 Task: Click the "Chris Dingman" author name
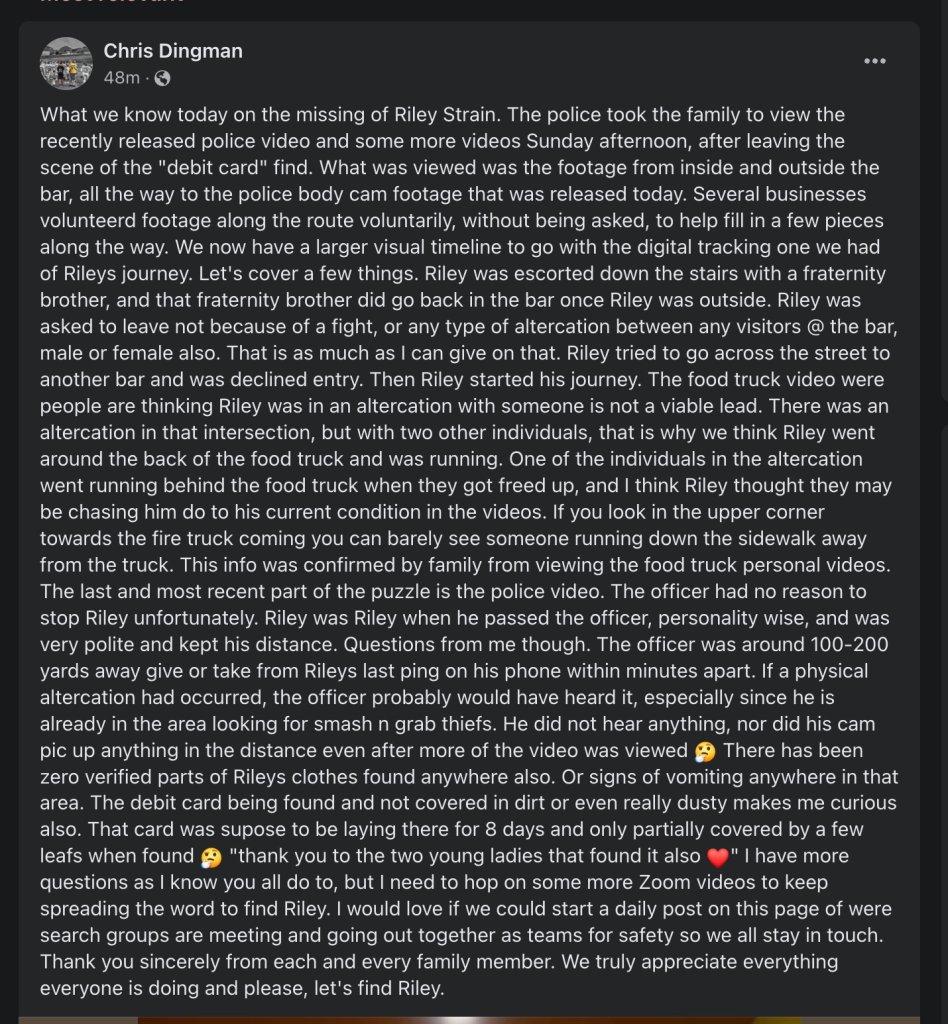pos(173,50)
